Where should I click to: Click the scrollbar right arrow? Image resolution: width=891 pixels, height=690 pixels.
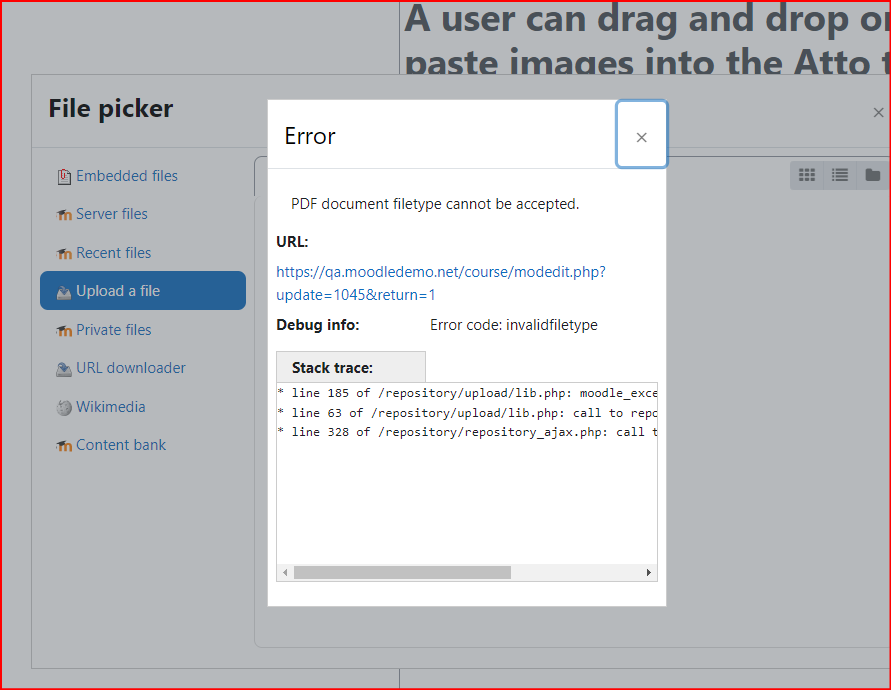[648, 572]
